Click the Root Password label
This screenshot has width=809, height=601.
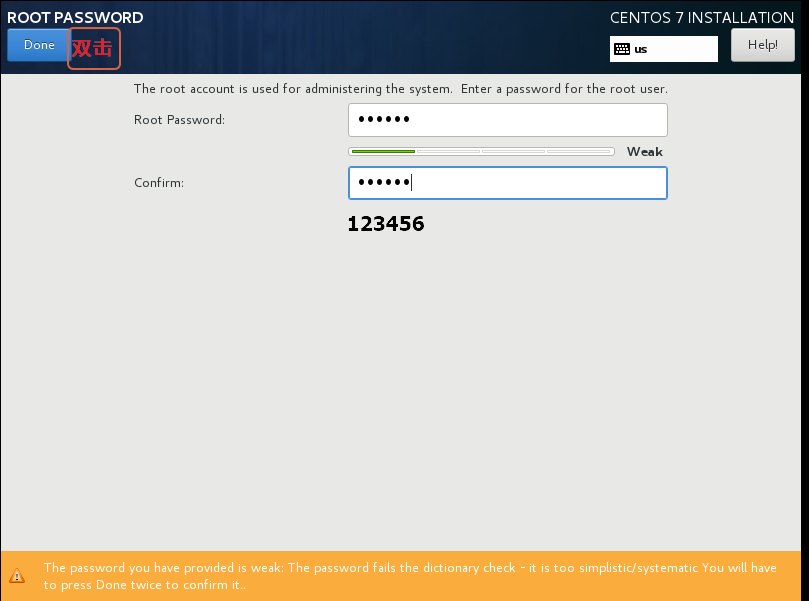click(180, 120)
